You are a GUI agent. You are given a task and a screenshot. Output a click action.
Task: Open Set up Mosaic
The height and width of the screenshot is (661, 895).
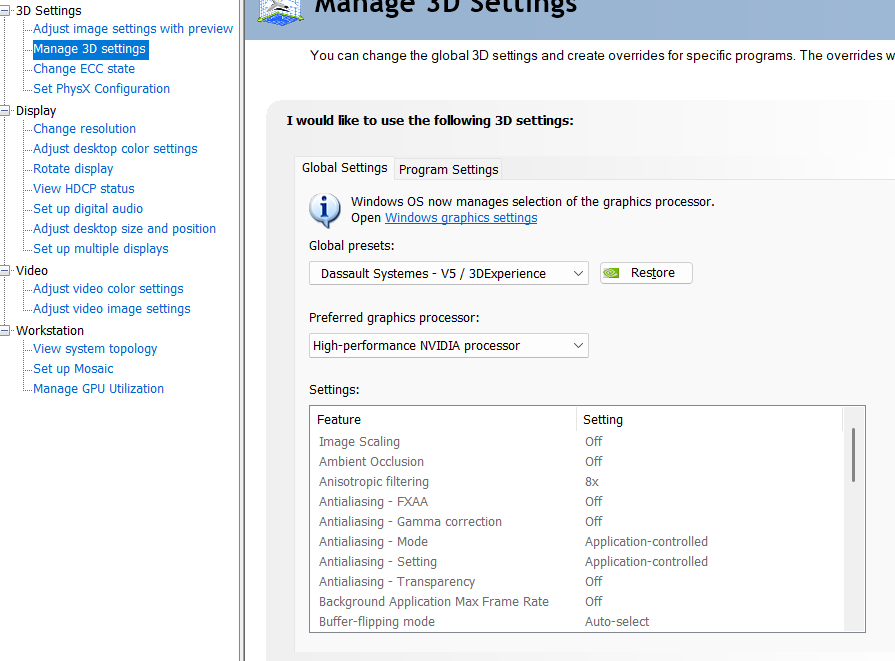pos(73,369)
